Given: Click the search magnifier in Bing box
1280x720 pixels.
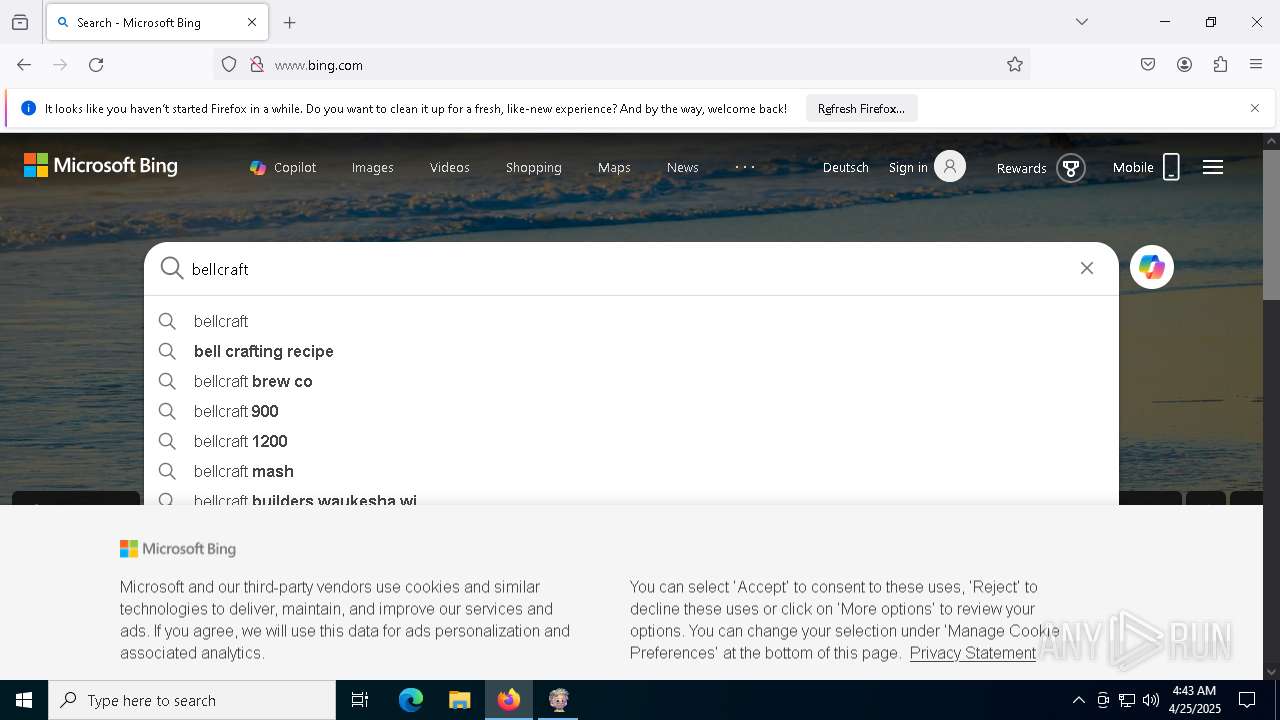Looking at the screenshot, I should tap(172, 268).
